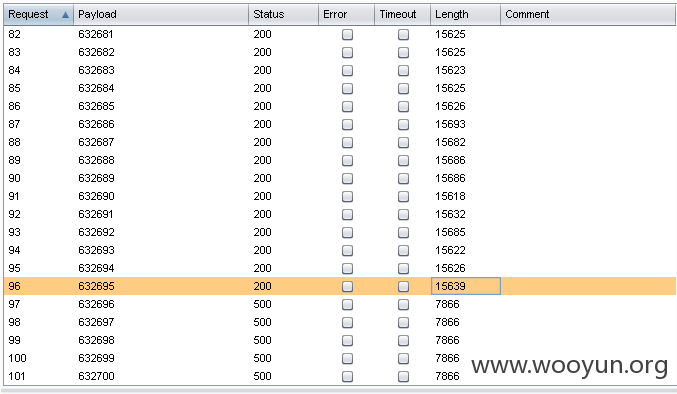This screenshot has height=394, width=677.
Task: Click length value 7866 in row 97
Action: tap(447, 304)
